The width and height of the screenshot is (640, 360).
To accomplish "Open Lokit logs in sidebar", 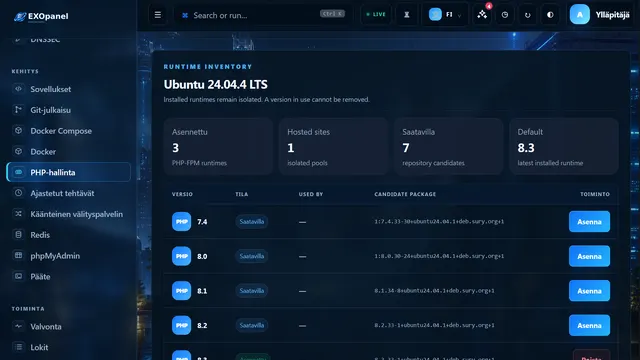I will (69, 347).
